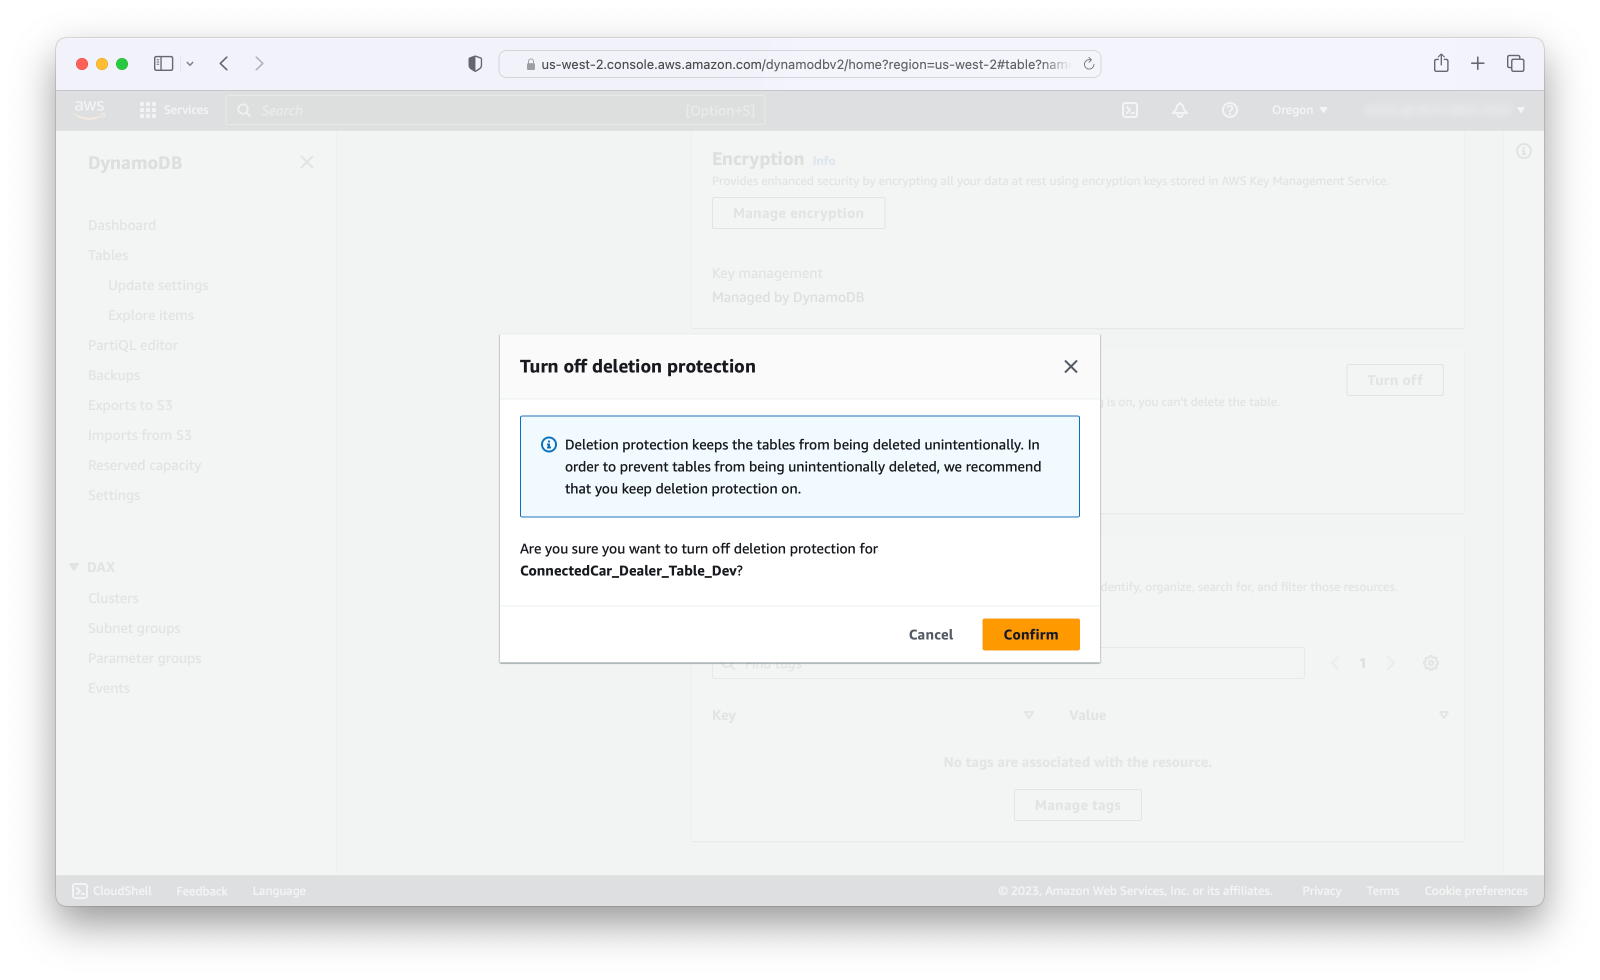The image size is (1600, 980).
Task: Open the AWS CloudShell icon in top bar
Action: [1130, 110]
